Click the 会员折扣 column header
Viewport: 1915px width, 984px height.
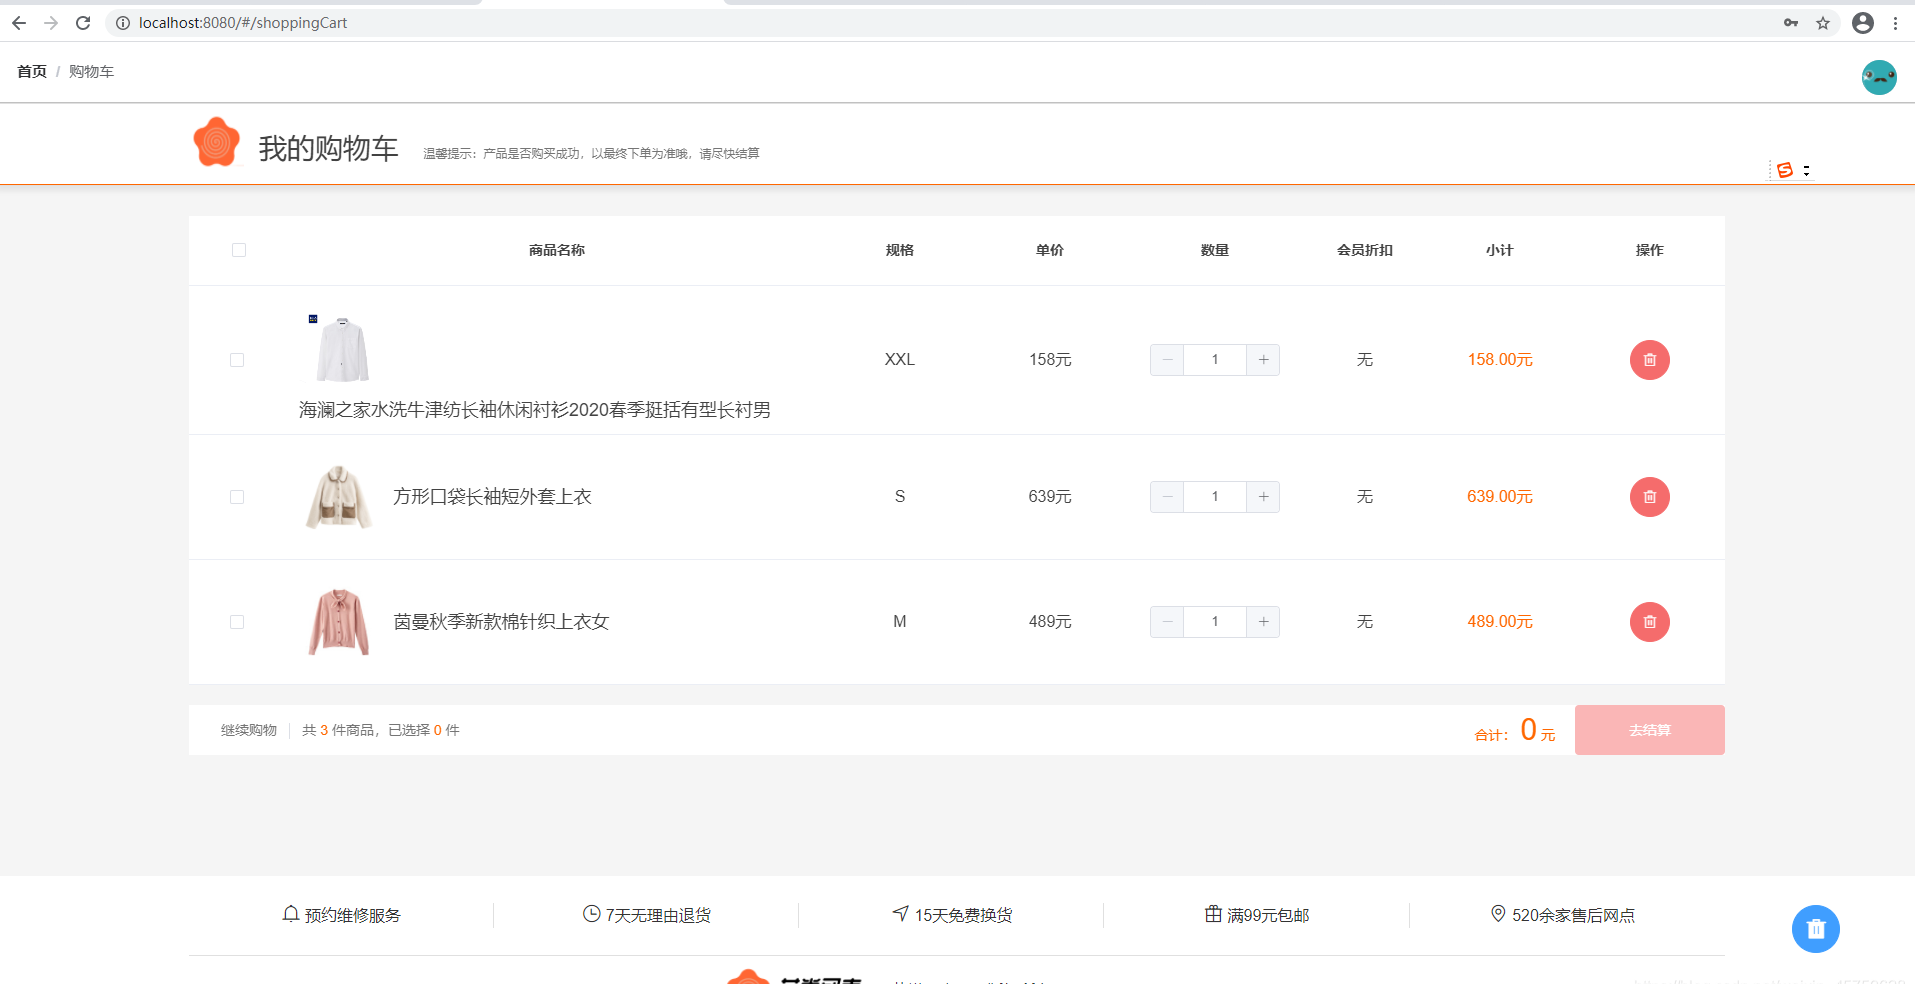1365,250
